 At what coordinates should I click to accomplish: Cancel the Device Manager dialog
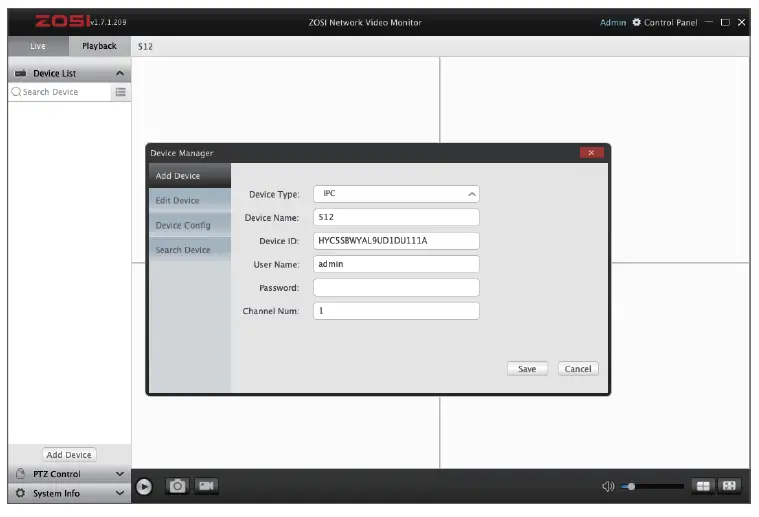click(578, 369)
